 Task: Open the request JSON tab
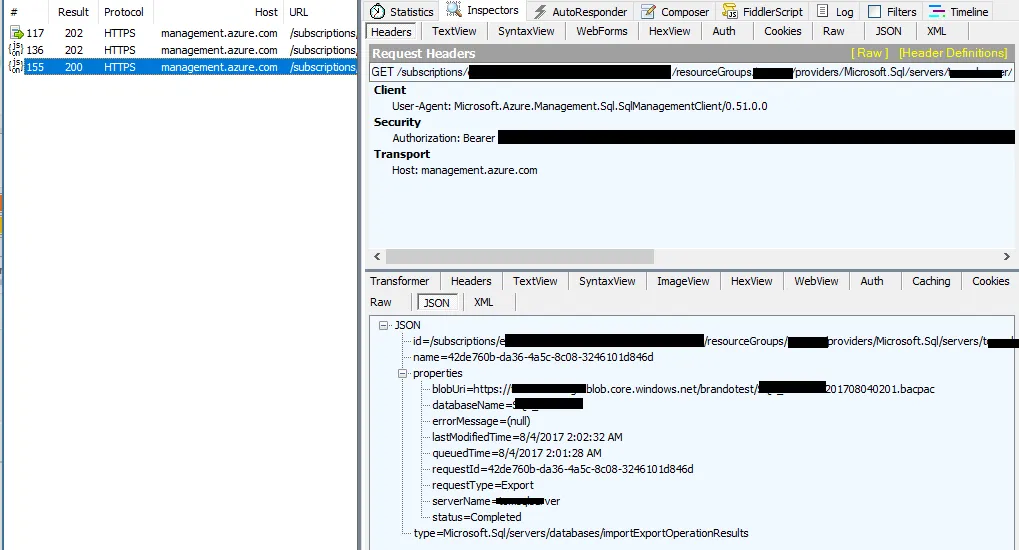[x=888, y=31]
